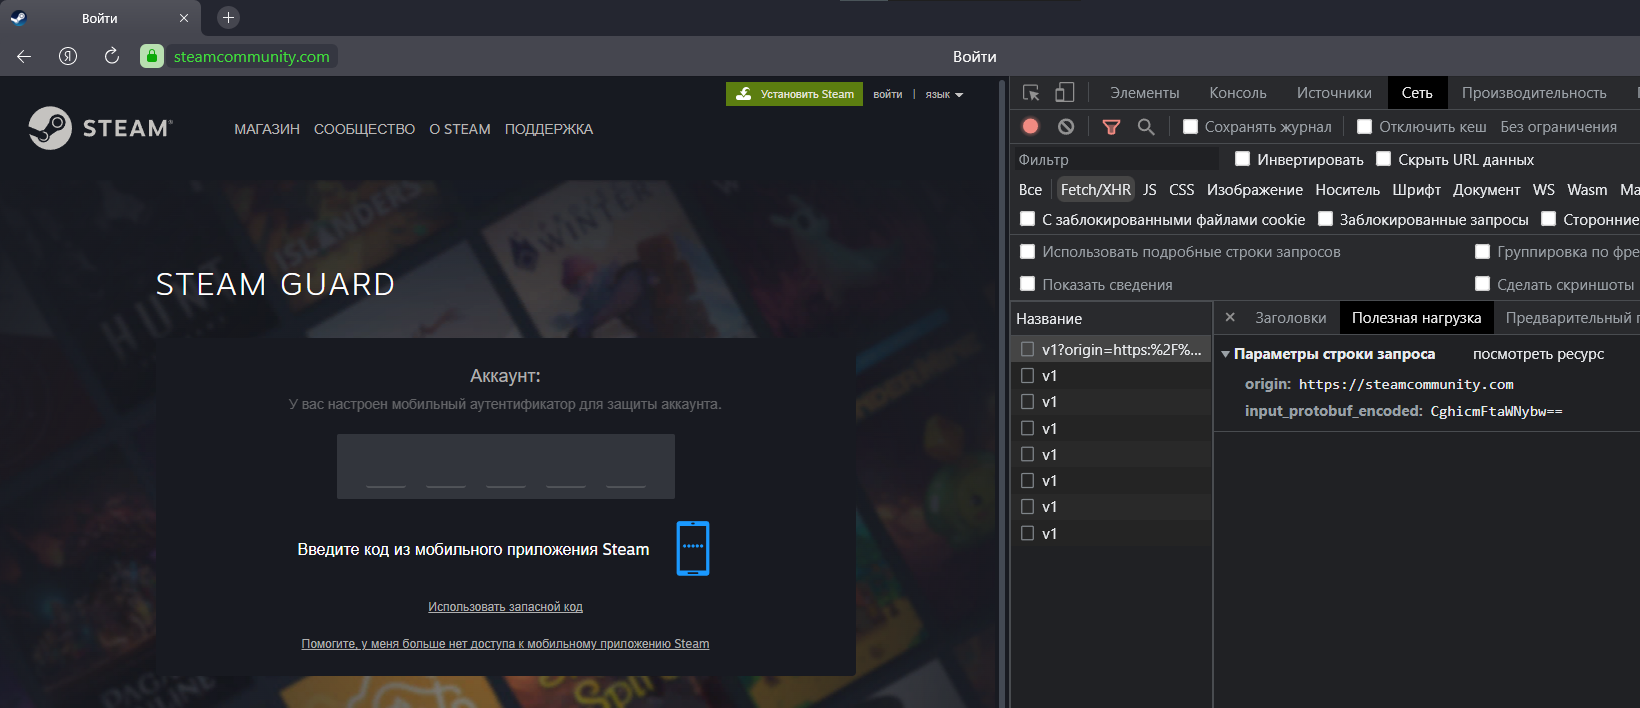Open a new browser tab
The width and height of the screenshot is (1640, 708).
point(228,17)
